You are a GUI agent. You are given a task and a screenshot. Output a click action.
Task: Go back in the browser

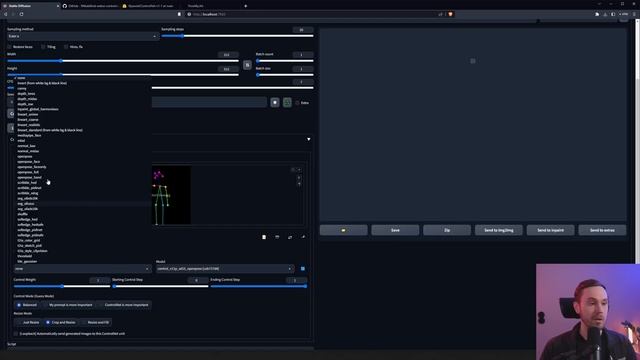point(6,14)
